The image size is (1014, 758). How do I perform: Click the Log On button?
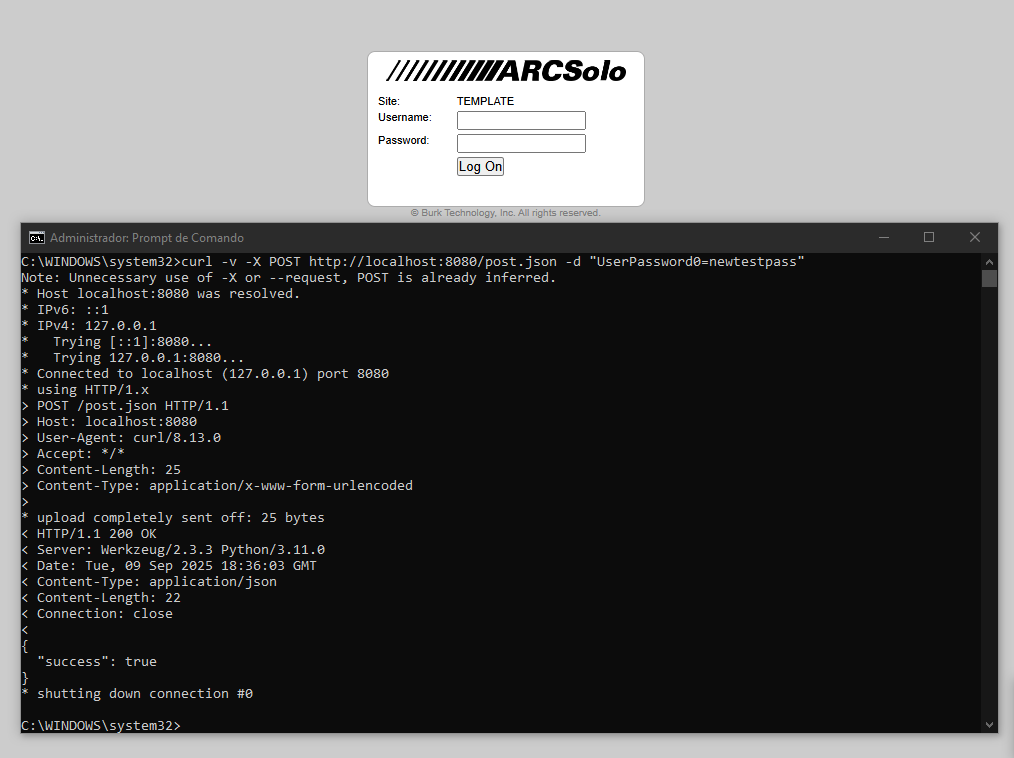[480, 167]
